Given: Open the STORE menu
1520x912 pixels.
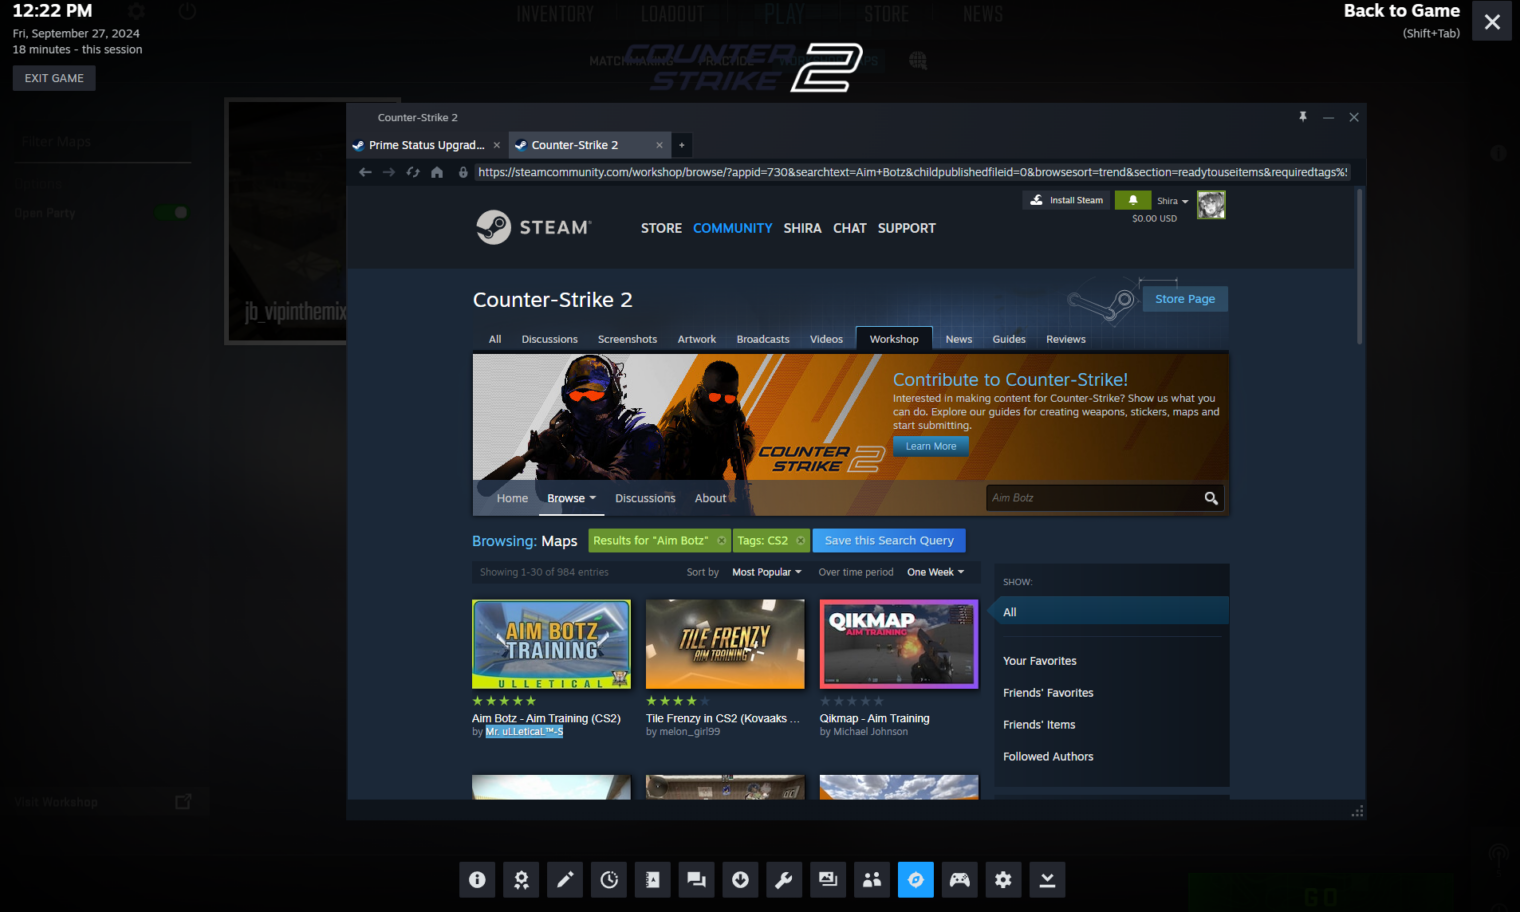Looking at the screenshot, I should tap(661, 228).
